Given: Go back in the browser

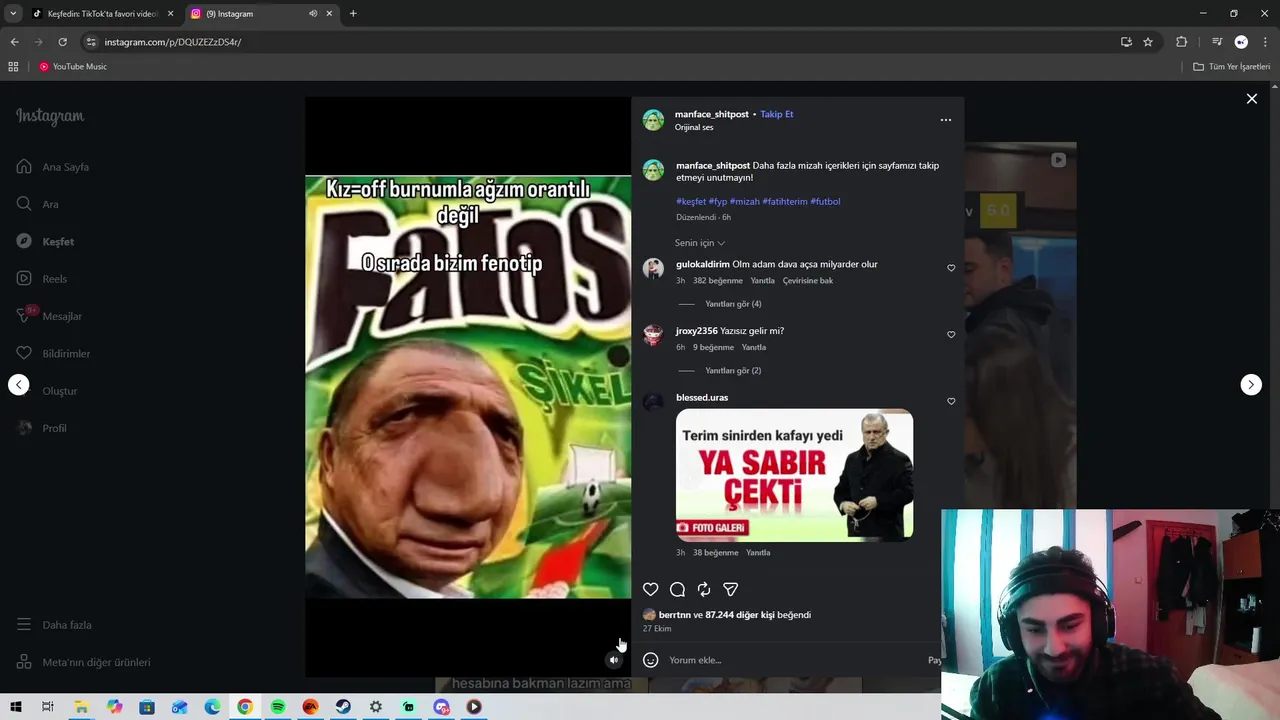Looking at the screenshot, I should point(14,42).
